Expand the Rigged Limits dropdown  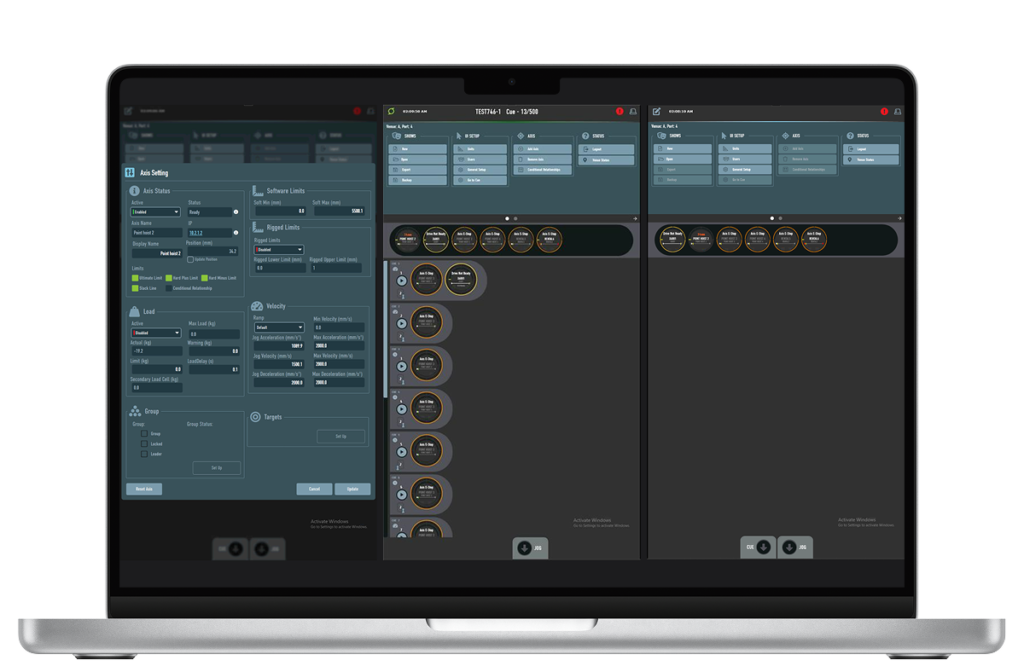279,249
